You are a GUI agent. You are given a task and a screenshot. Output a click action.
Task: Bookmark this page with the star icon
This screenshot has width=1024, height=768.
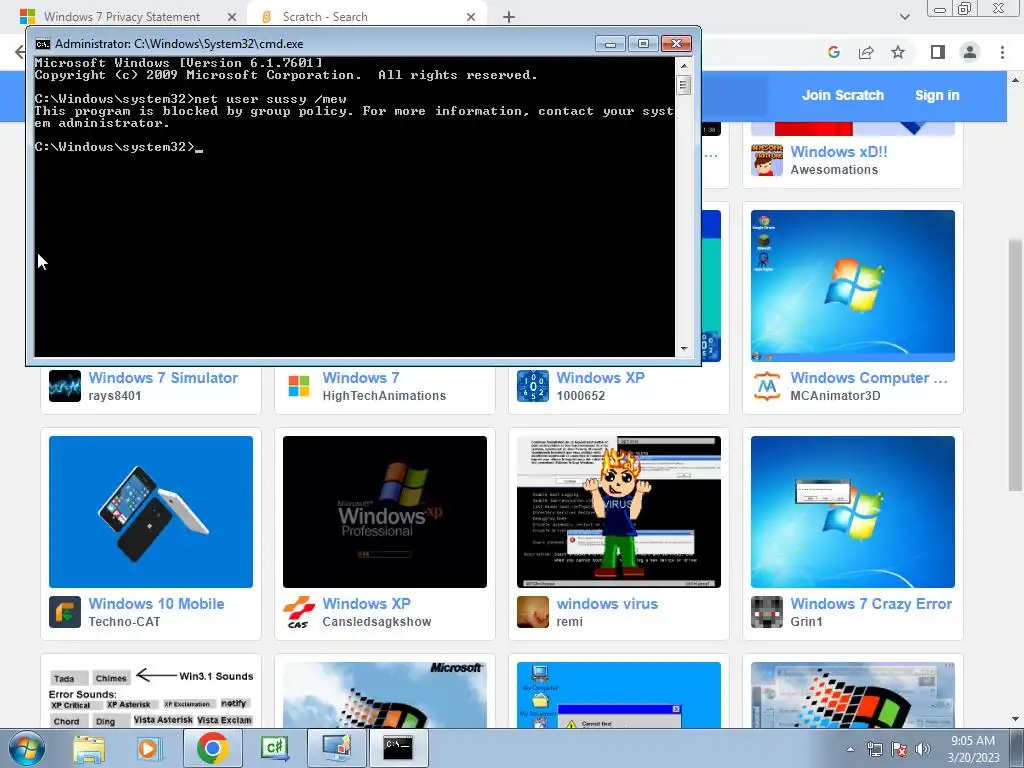coord(898,52)
